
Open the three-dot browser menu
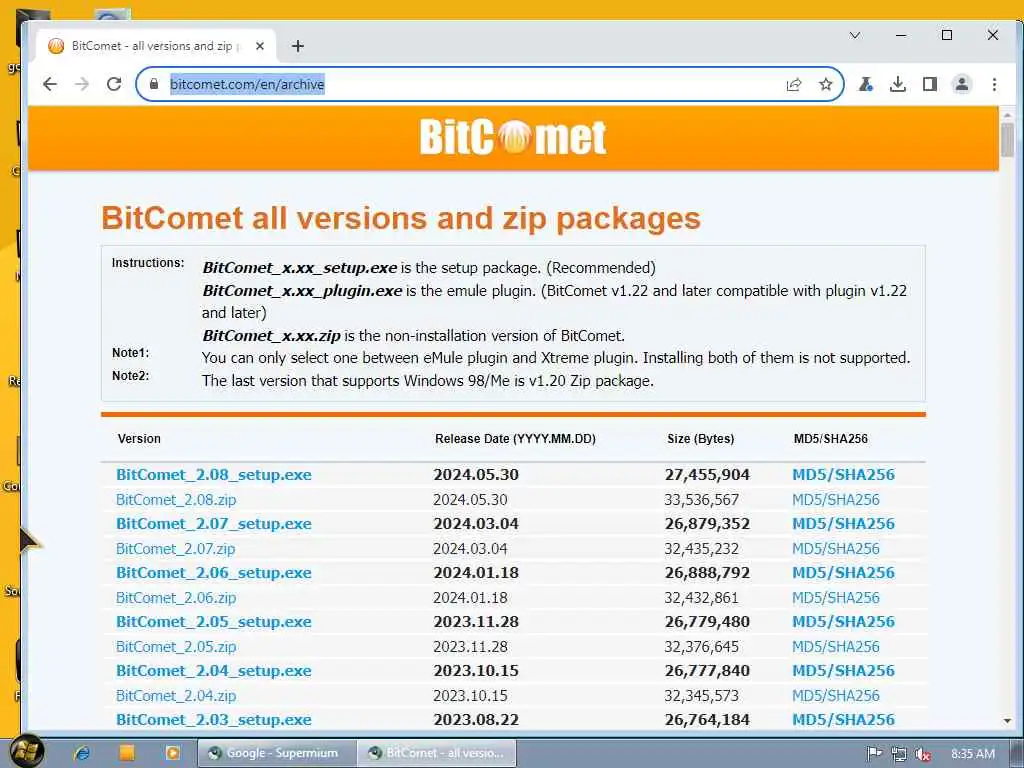(994, 84)
